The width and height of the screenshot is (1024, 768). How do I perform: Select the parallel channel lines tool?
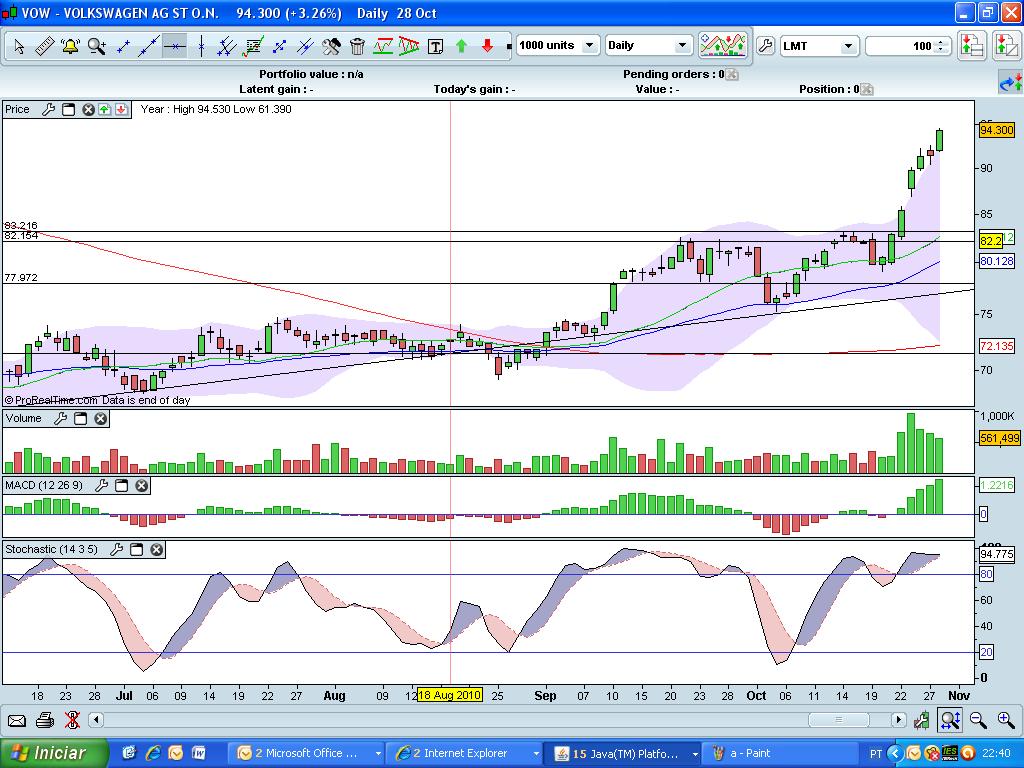[227, 46]
